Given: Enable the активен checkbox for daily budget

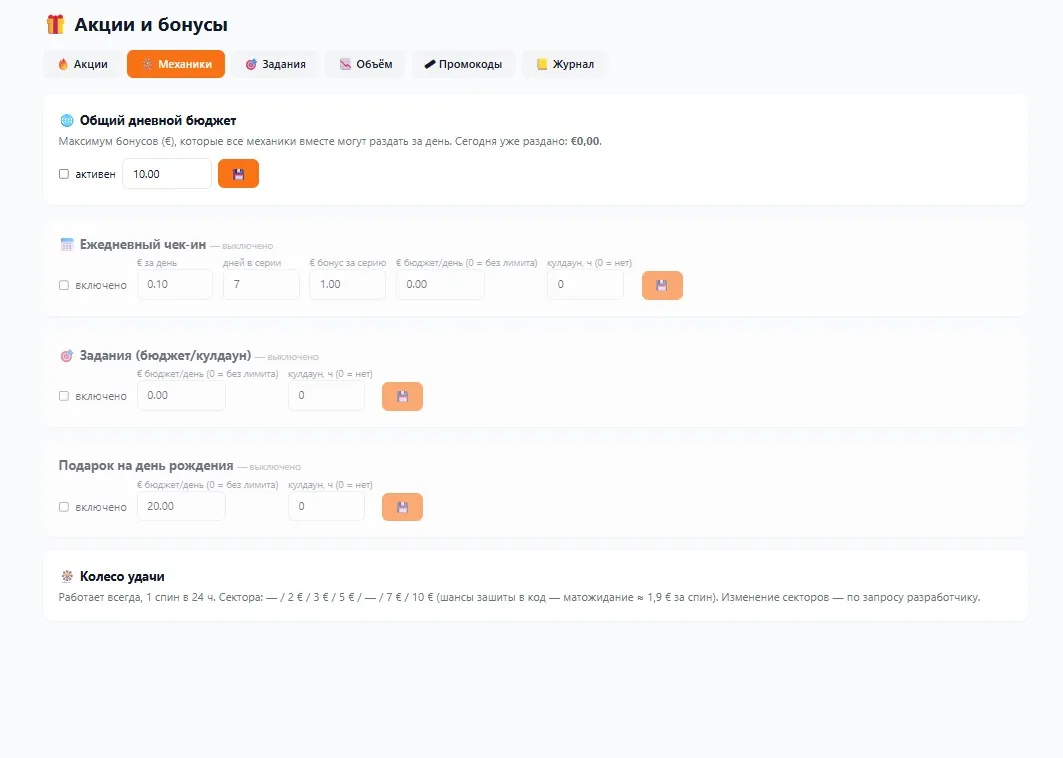Looking at the screenshot, I should (x=64, y=174).
